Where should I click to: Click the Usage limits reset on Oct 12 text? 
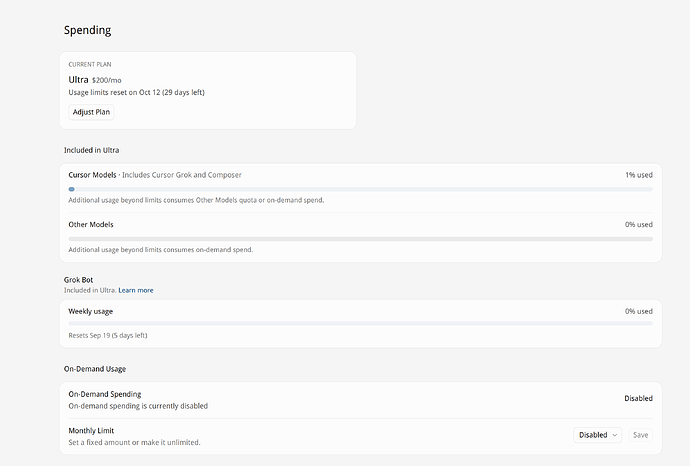[136, 92]
